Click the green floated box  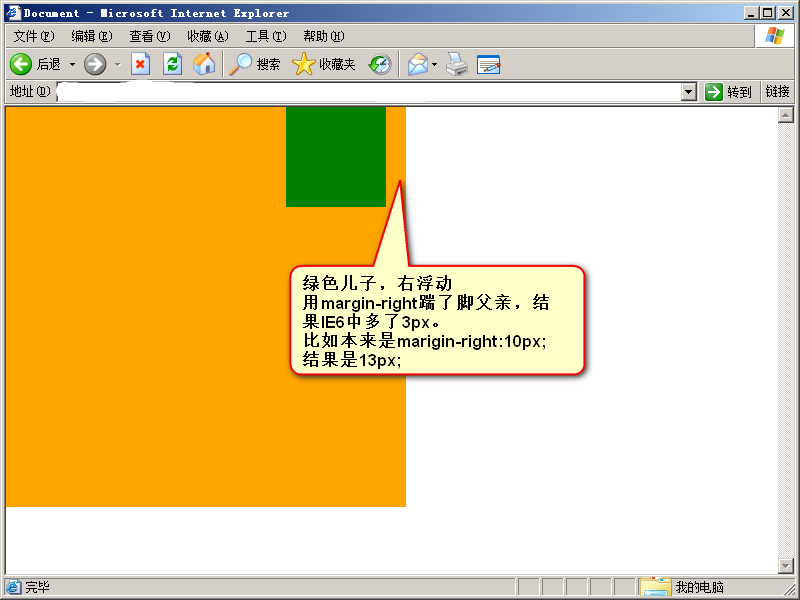[336, 157]
